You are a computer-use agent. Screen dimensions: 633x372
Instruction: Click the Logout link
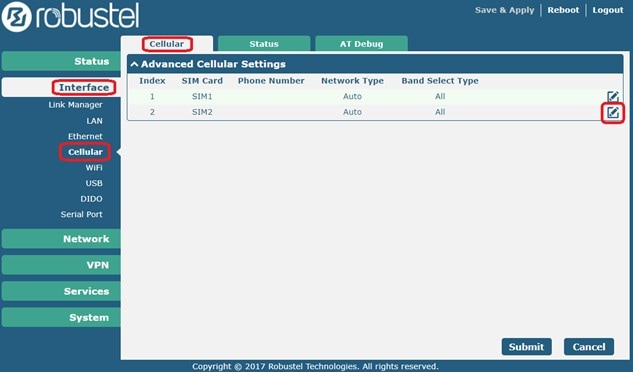point(608,10)
